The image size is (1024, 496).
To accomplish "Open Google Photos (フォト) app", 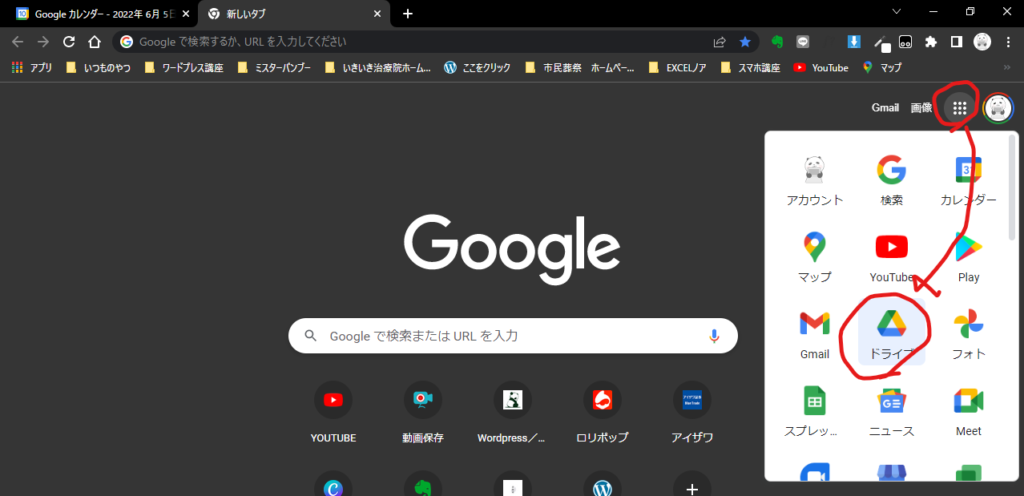I will coord(968,334).
